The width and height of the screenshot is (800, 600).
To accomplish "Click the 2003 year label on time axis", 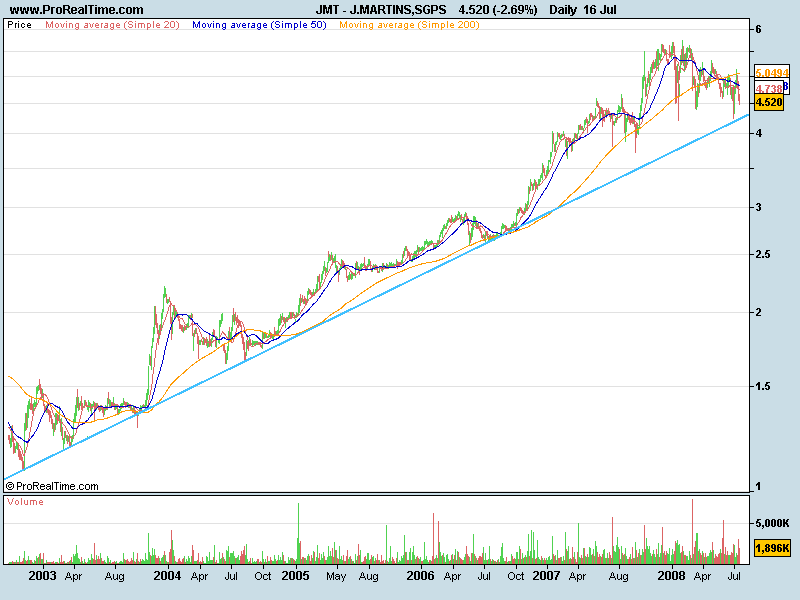I will pyautogui.click(x=42, y=576).
